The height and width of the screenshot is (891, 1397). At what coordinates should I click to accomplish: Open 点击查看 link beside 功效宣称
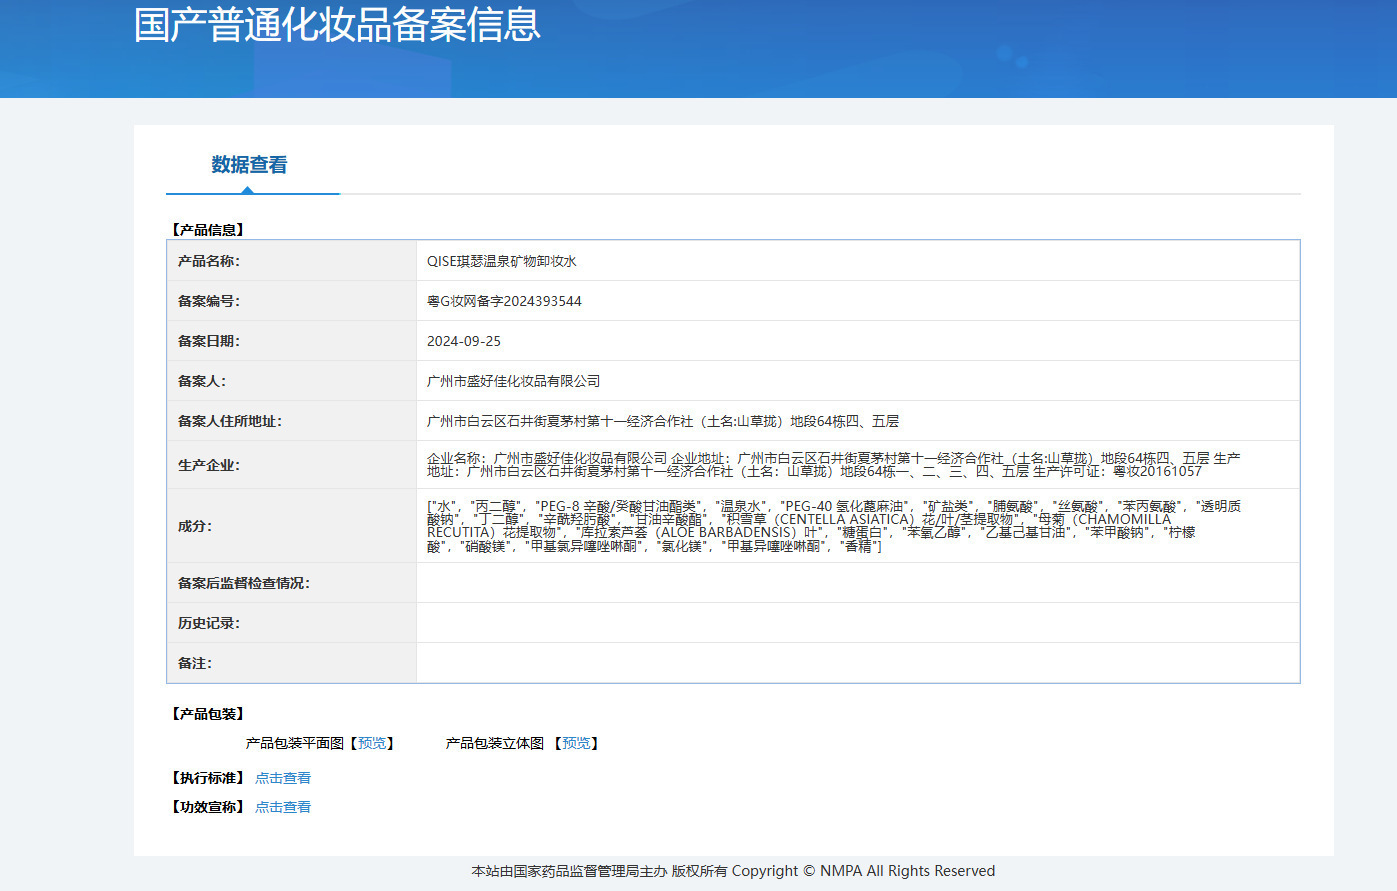coord(283,807)
